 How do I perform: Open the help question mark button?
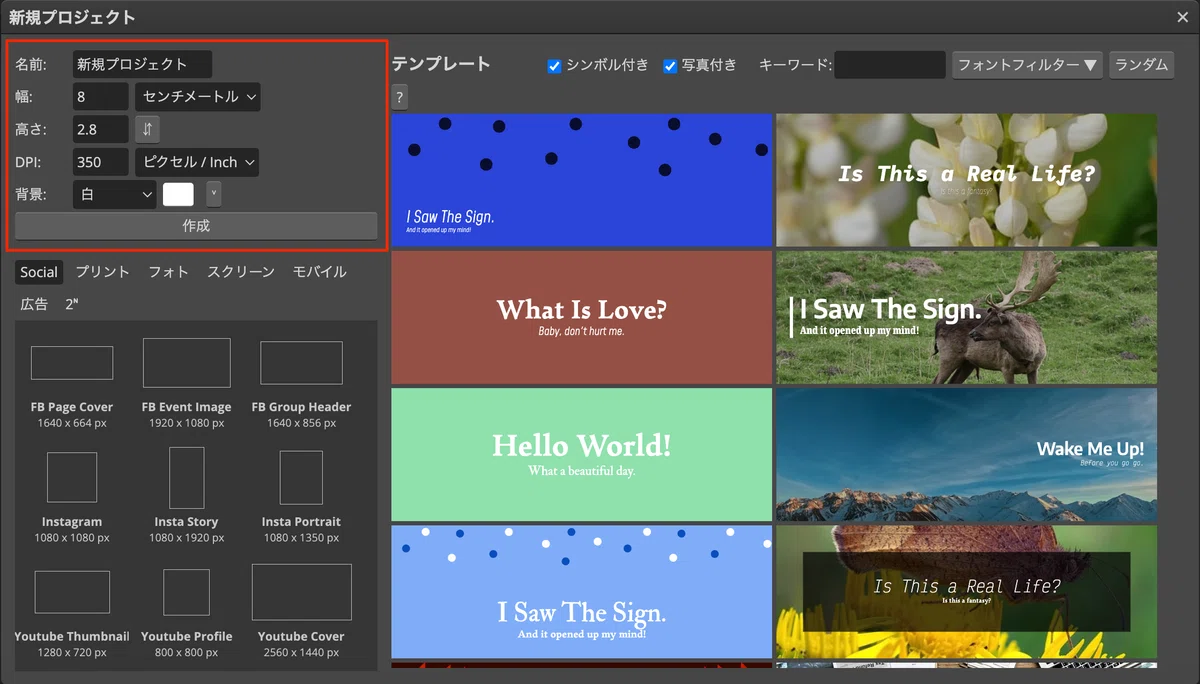point(399,97)
